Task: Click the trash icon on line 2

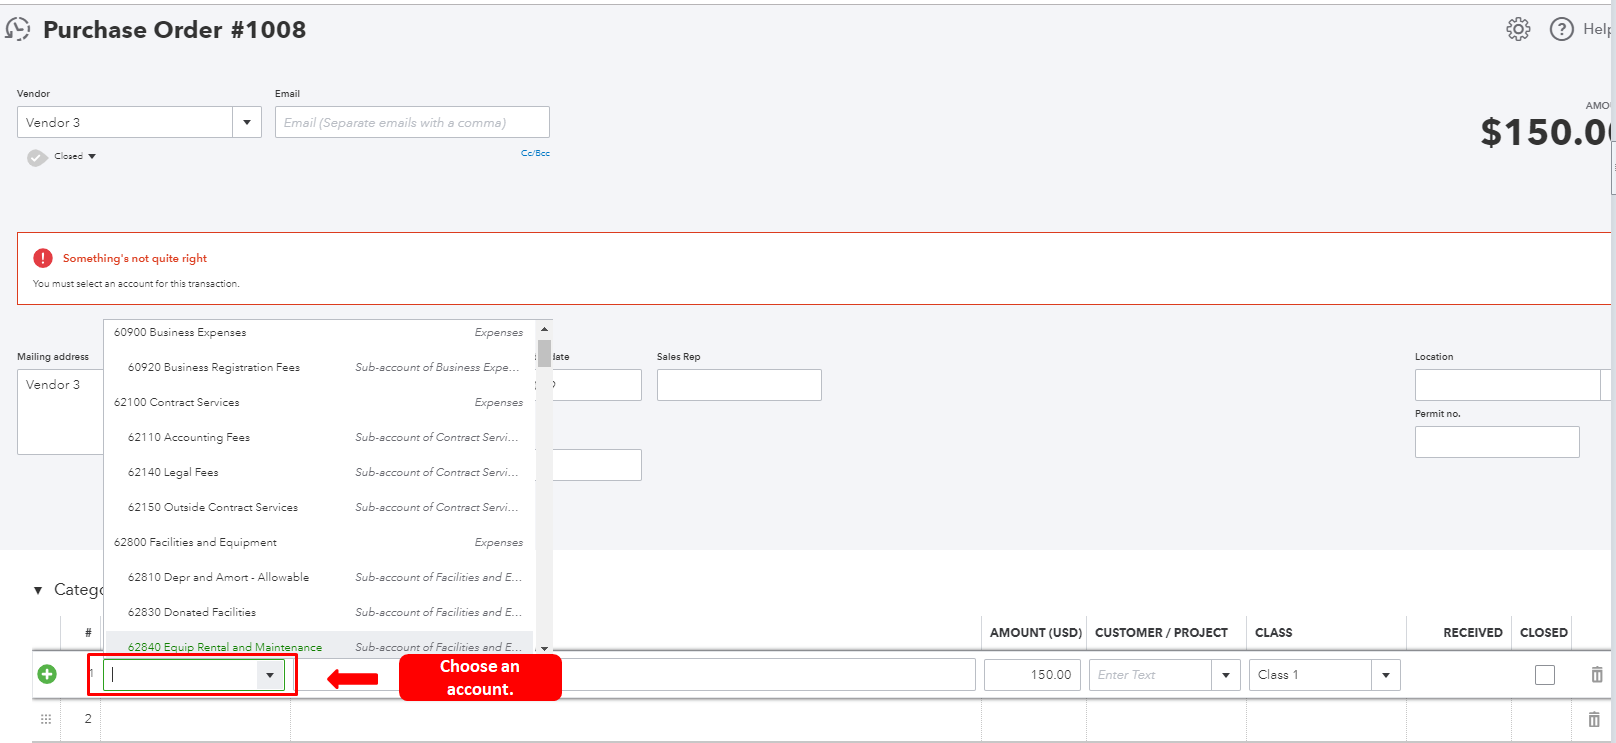Action: (1594, 719)
